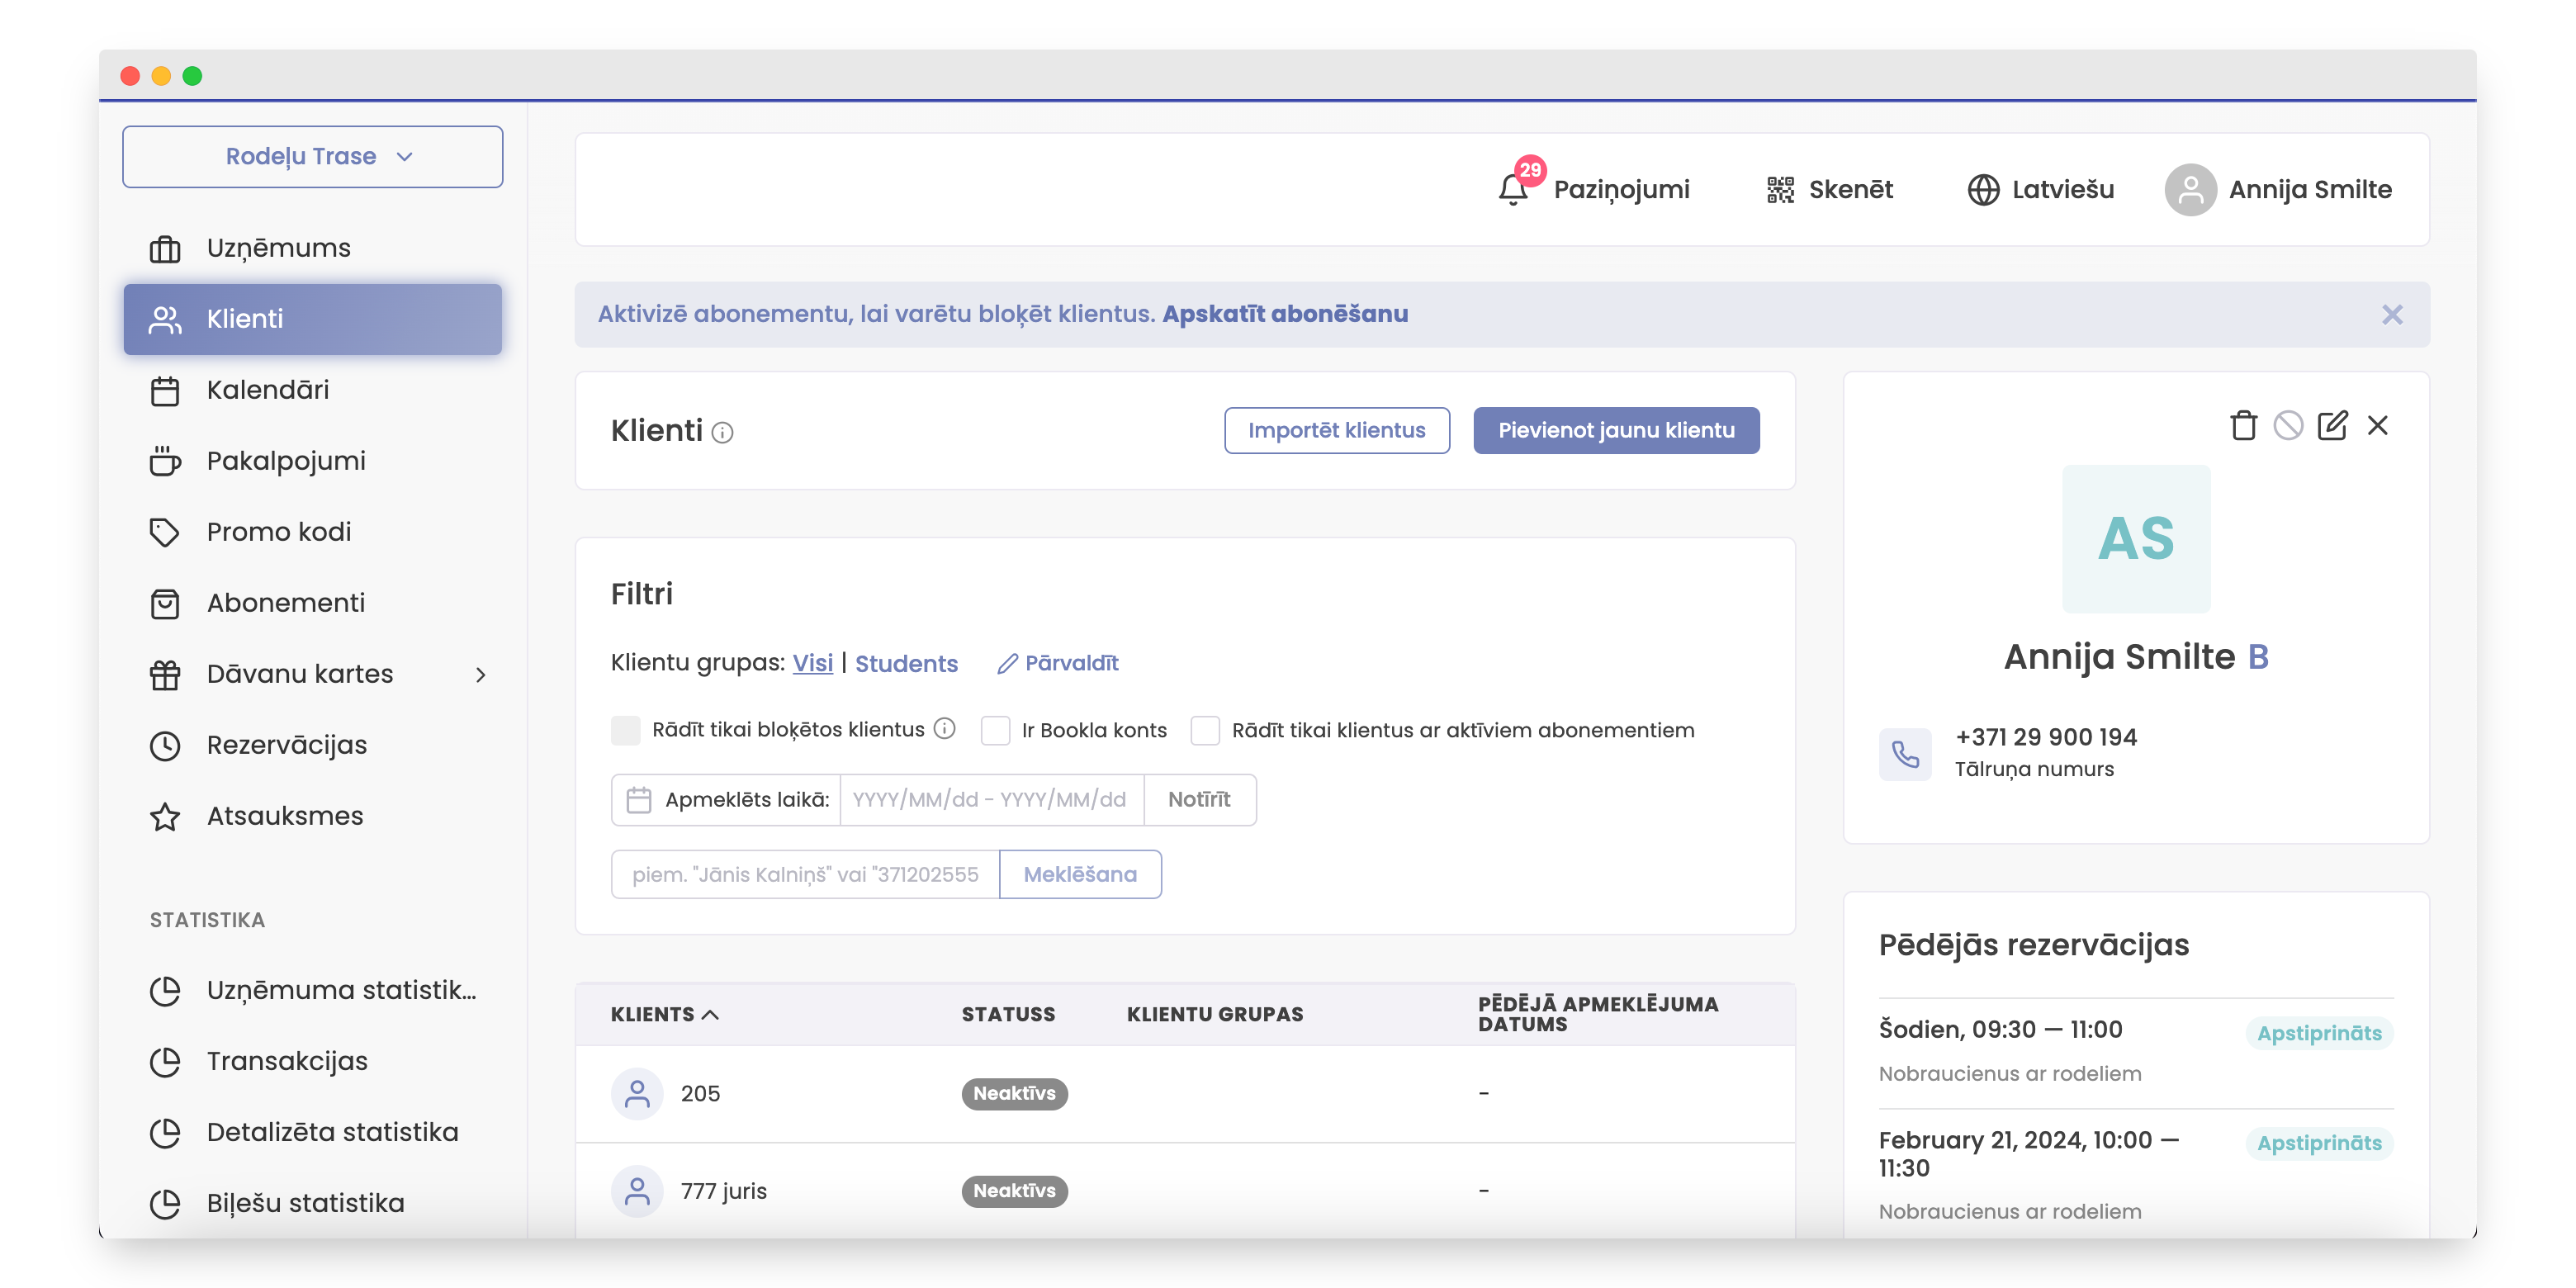Click the client search text field
The height and width of the screenshot is (1288, 2576).
click(805, 874)
